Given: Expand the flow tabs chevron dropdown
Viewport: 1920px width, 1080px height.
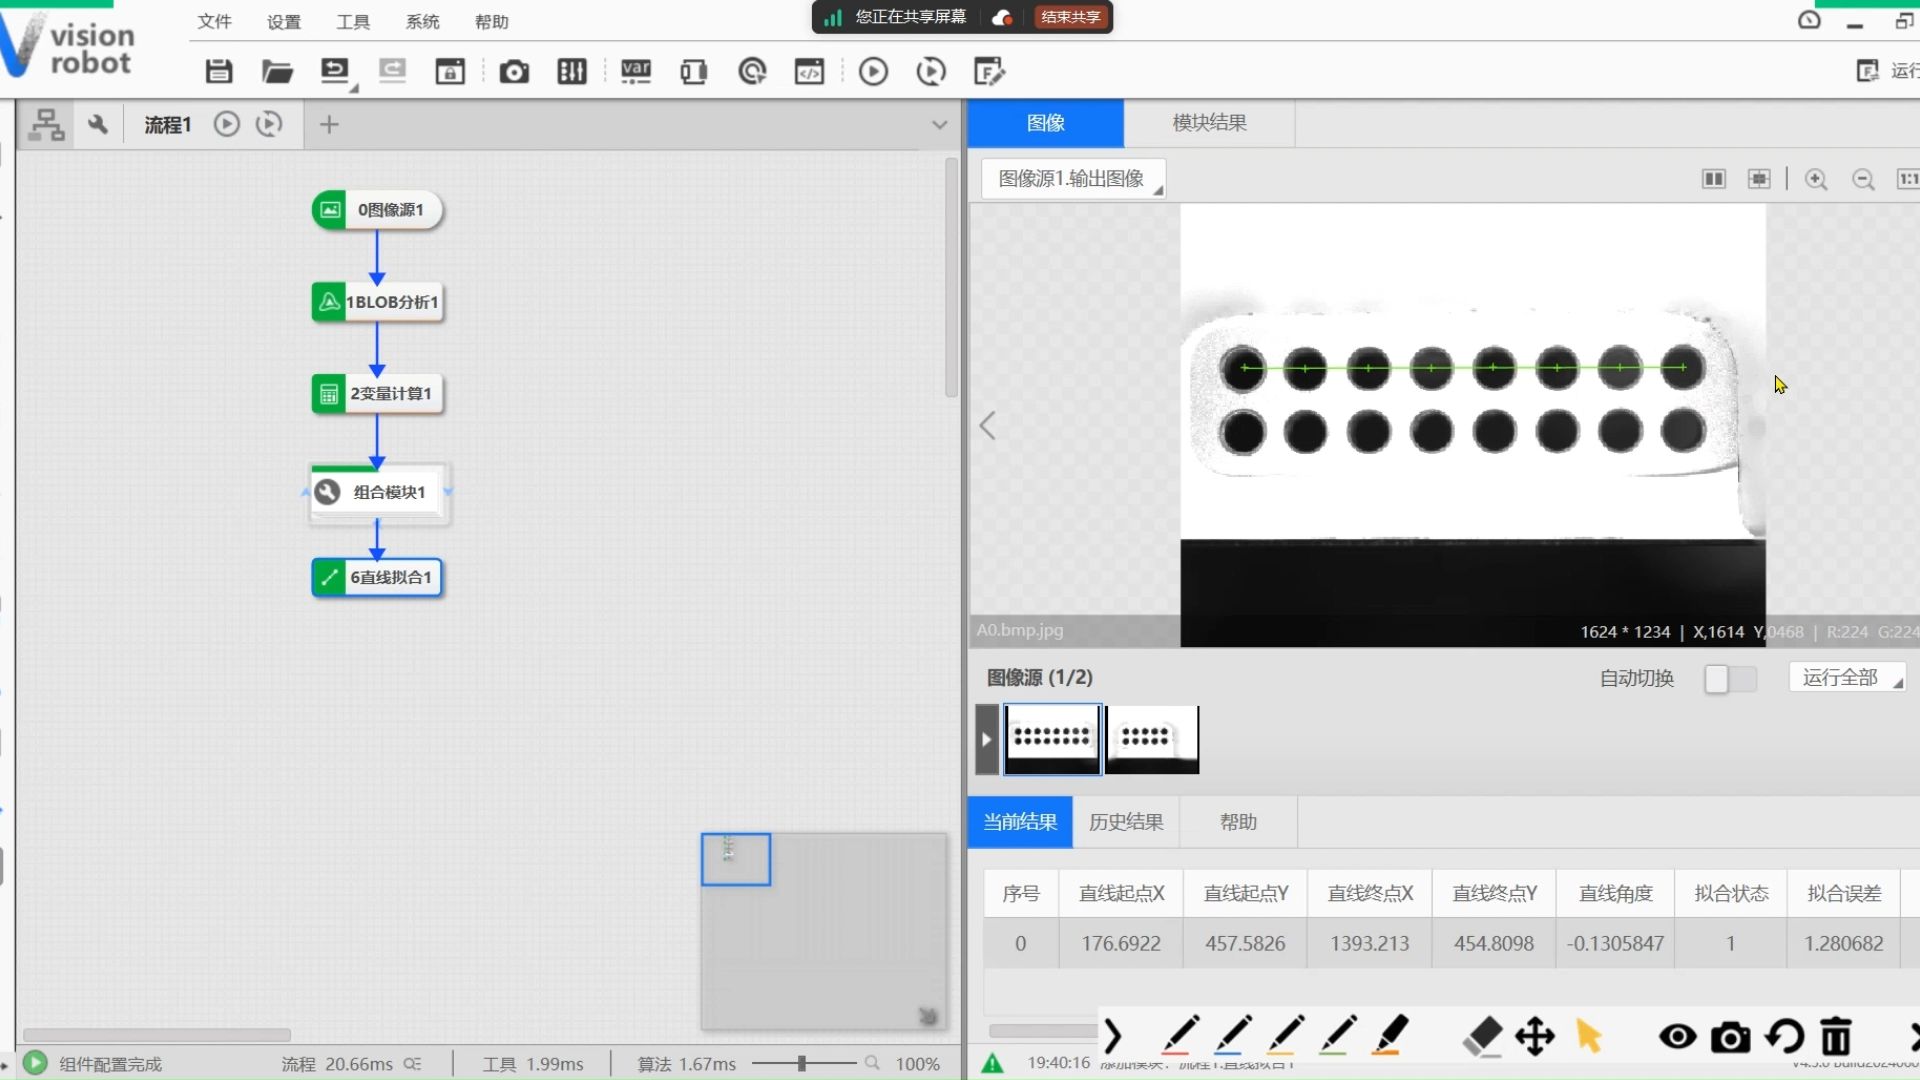Looking at the screenshot, I should [x=939, y=125].
